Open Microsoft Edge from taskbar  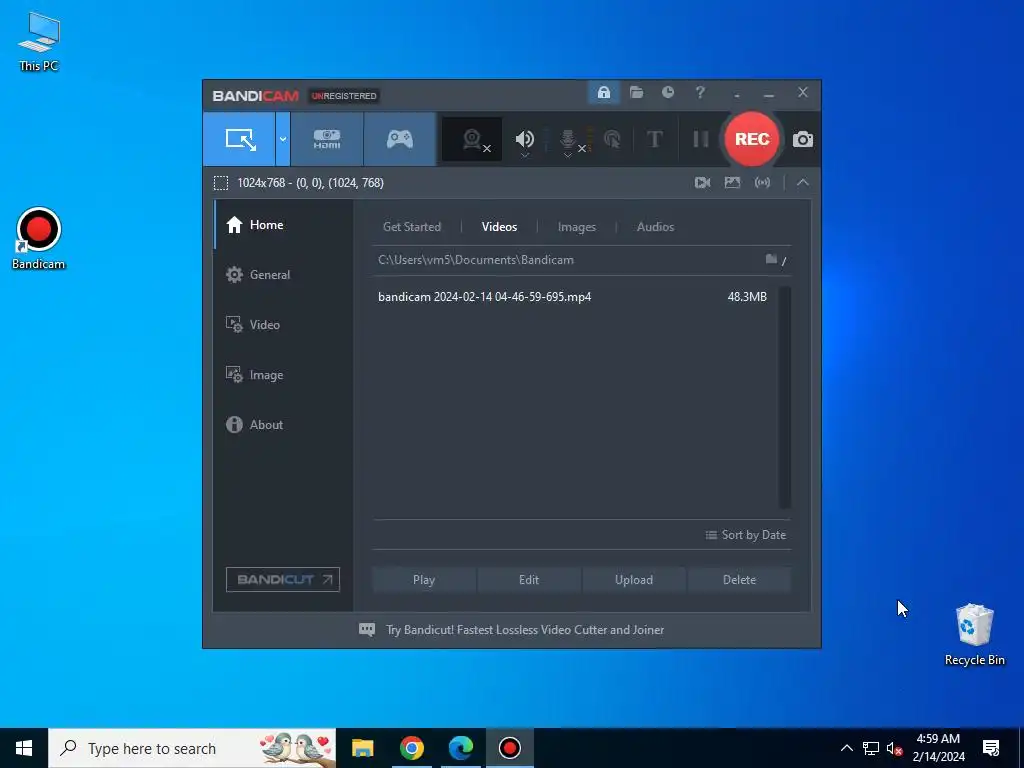coord(460,748)
